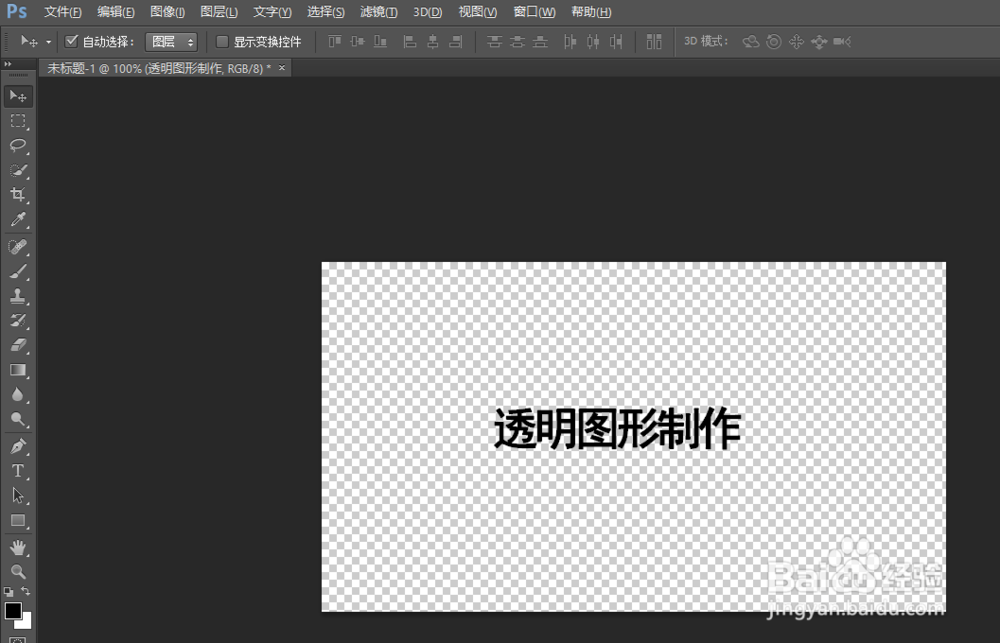Select the Move tool in the toolbox

point(18,96)
